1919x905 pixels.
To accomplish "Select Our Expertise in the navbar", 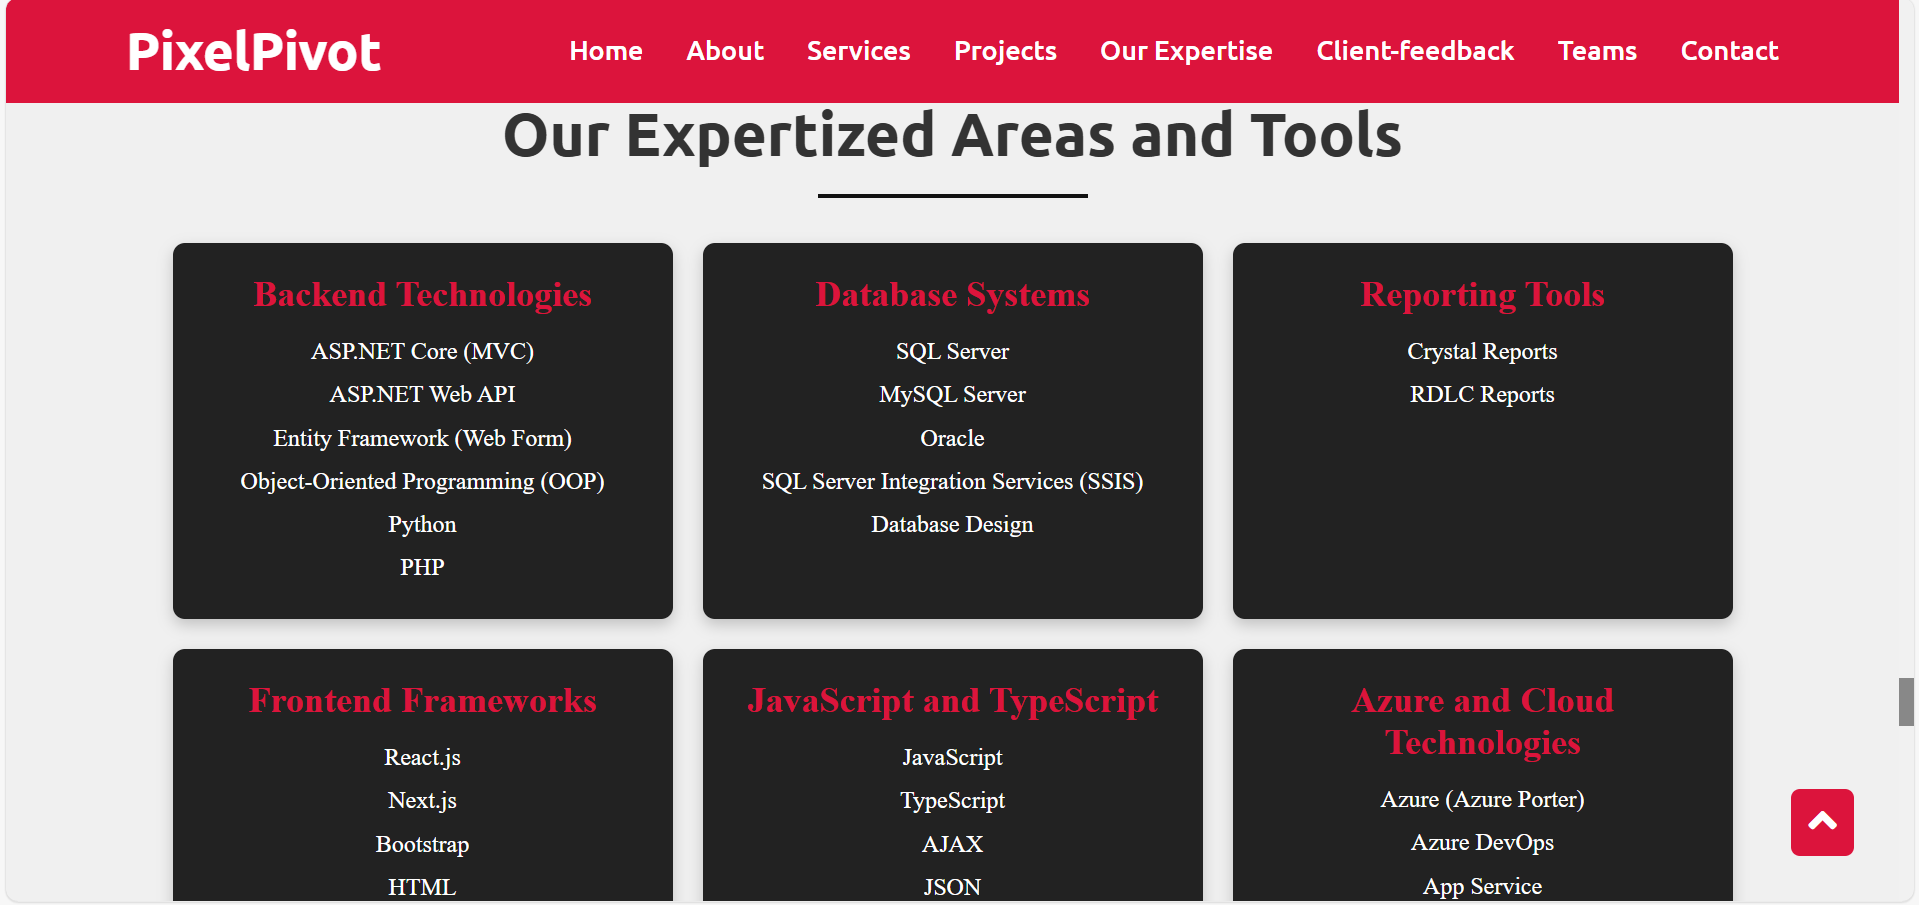I will point(1185,51).
